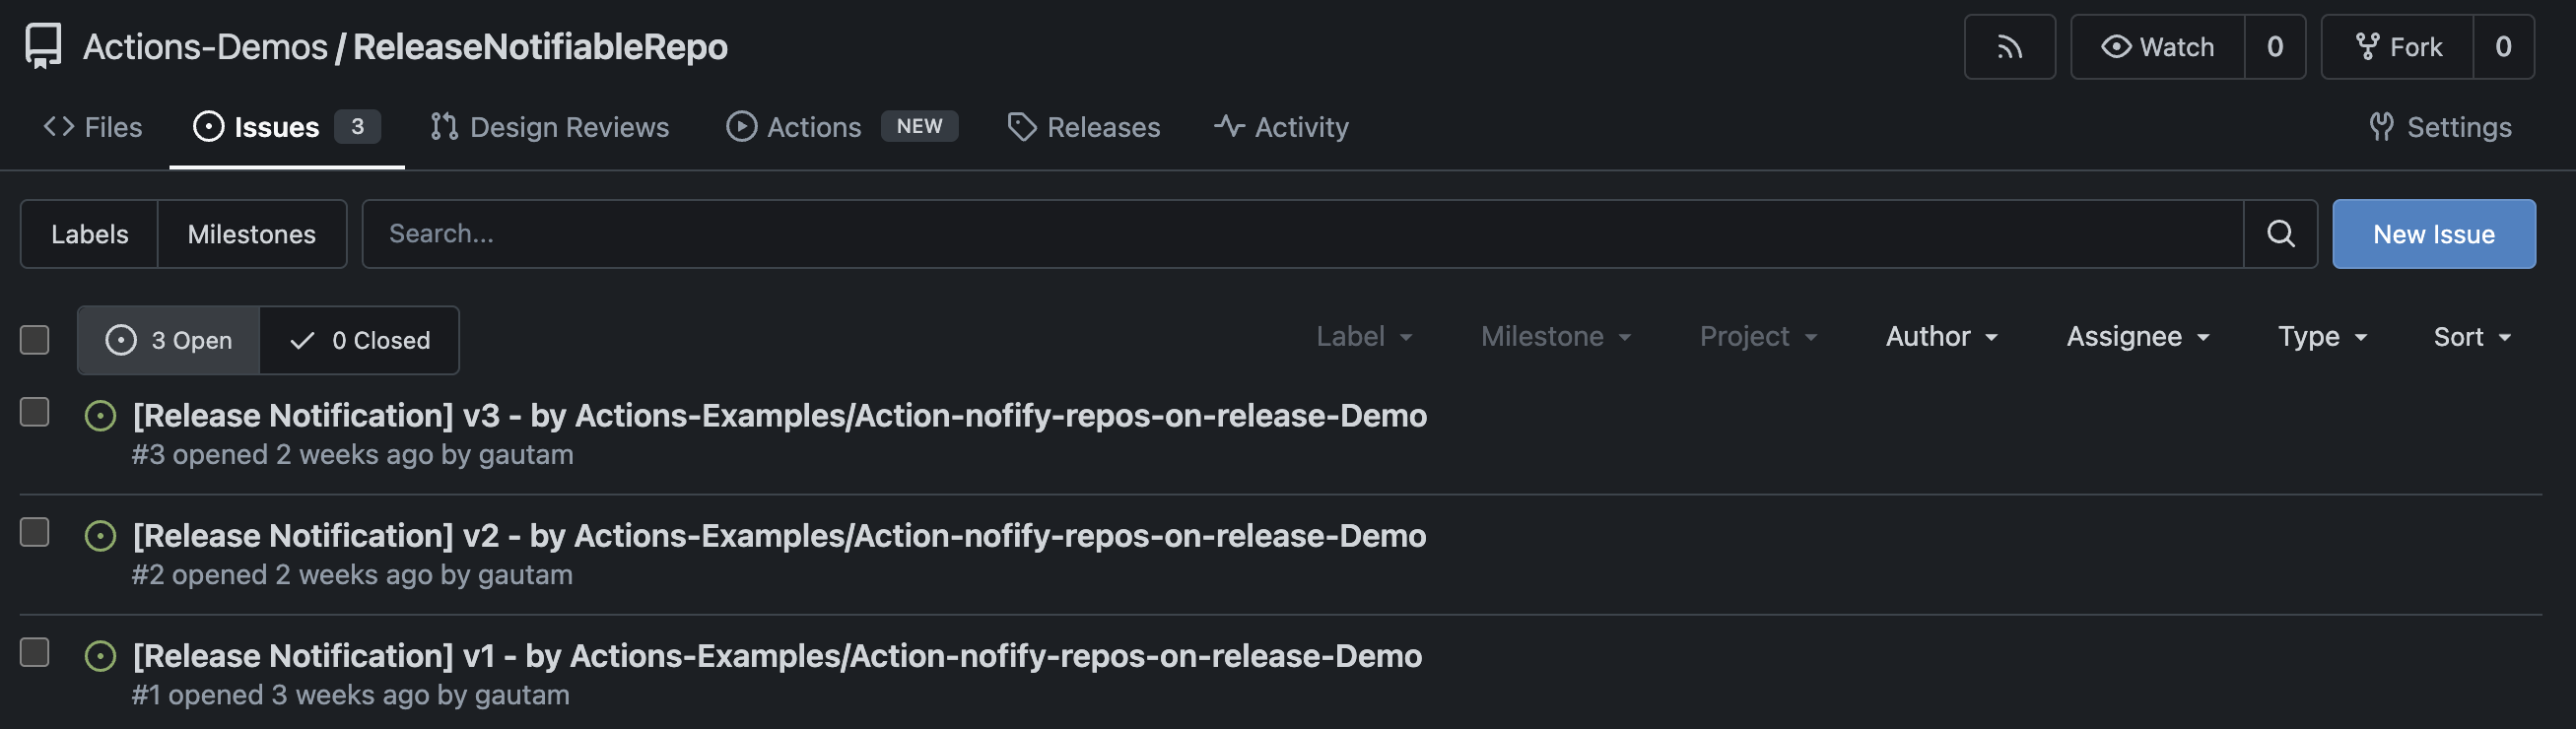
Task: Toggle the select-all issues checkbox
Action: pyautogui.click(x=35, y=340)
